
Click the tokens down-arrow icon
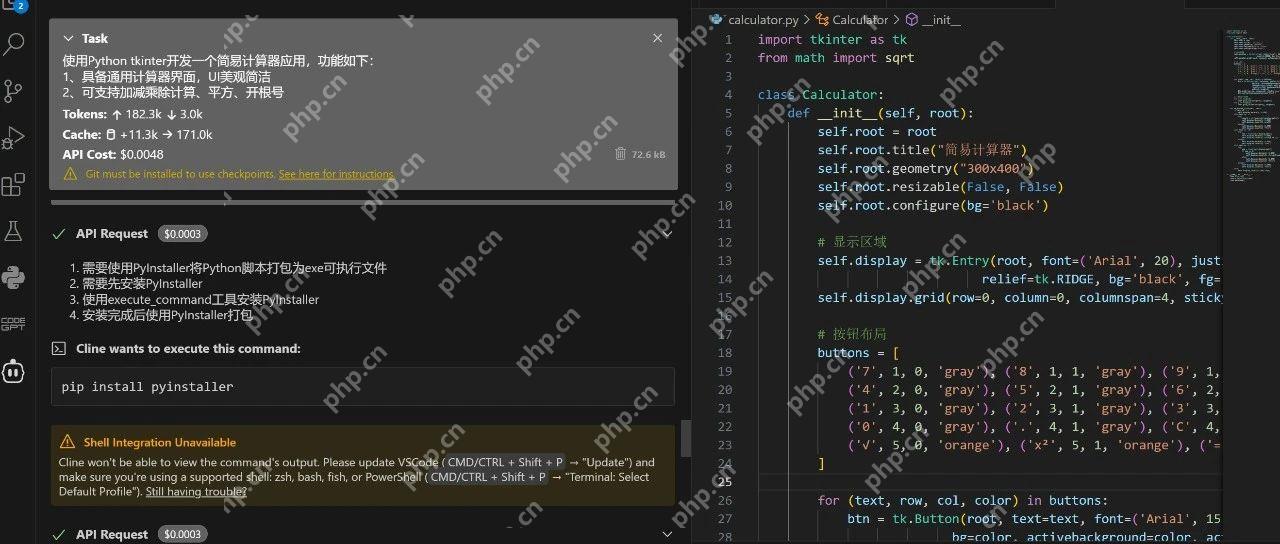click(x=171, y=115)
